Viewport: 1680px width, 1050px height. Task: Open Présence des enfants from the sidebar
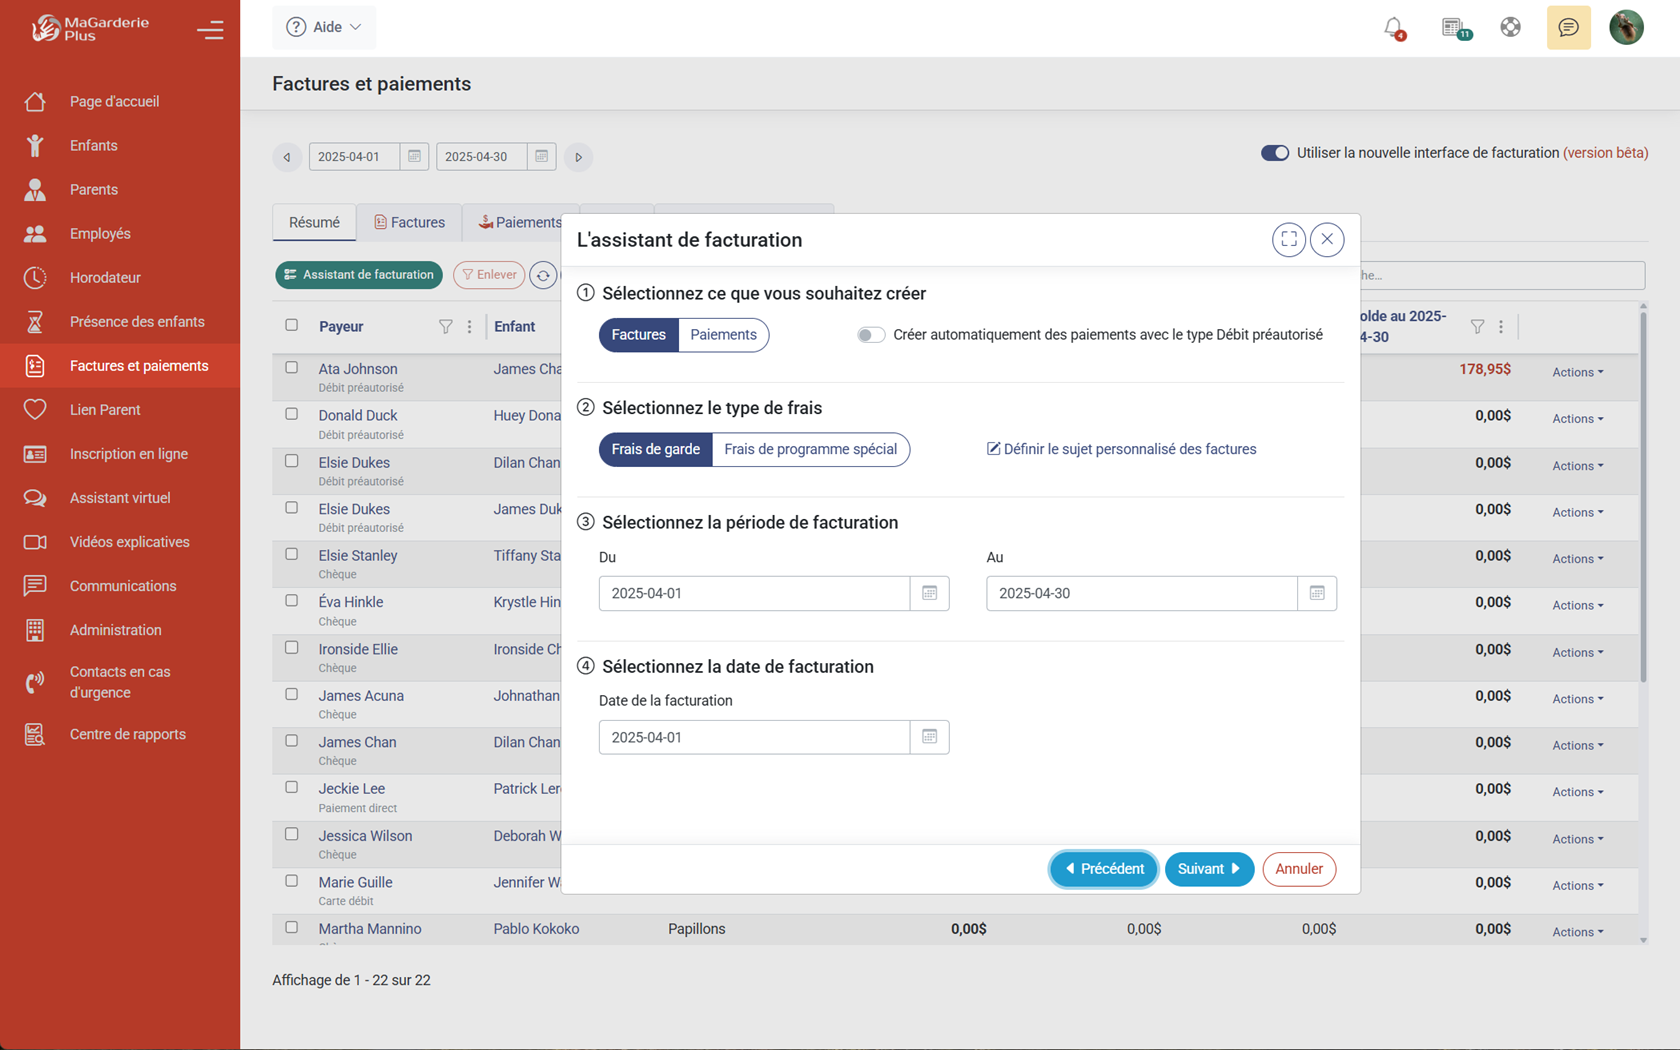tap(137, 321)
